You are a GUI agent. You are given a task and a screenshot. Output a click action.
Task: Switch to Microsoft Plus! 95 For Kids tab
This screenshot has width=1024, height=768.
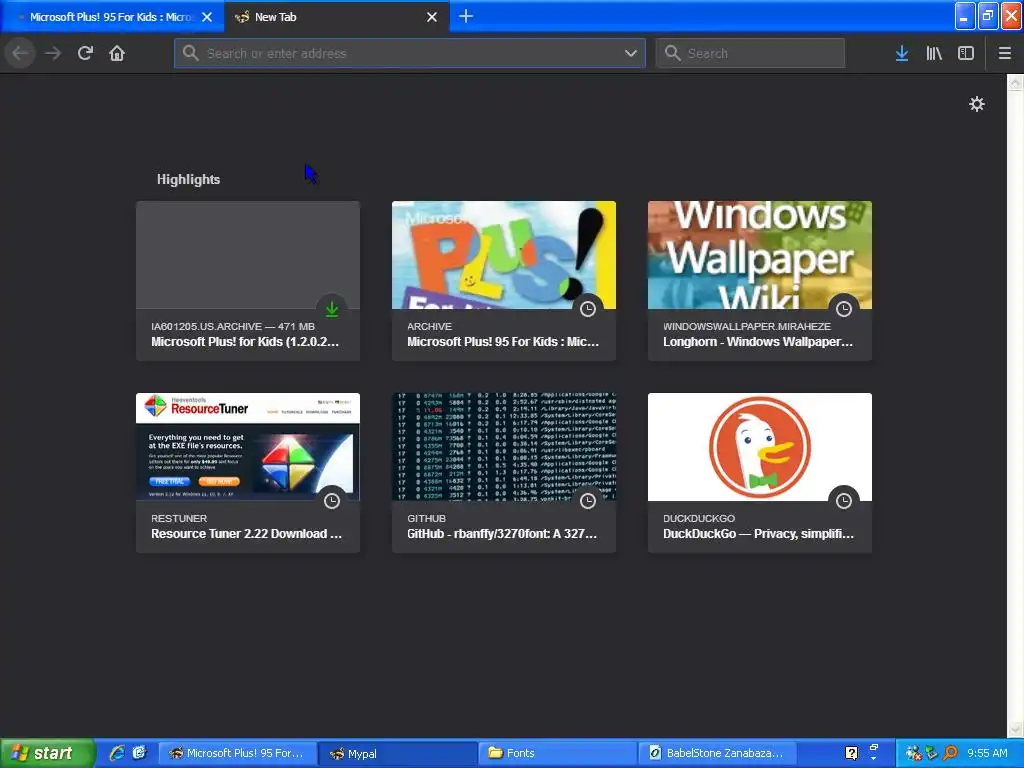[112, 17]
